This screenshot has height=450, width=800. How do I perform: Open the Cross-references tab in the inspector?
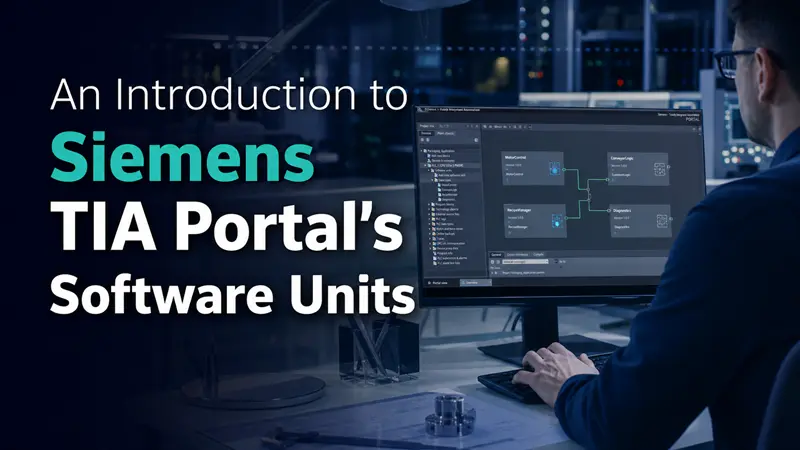[x=517, y=255]
